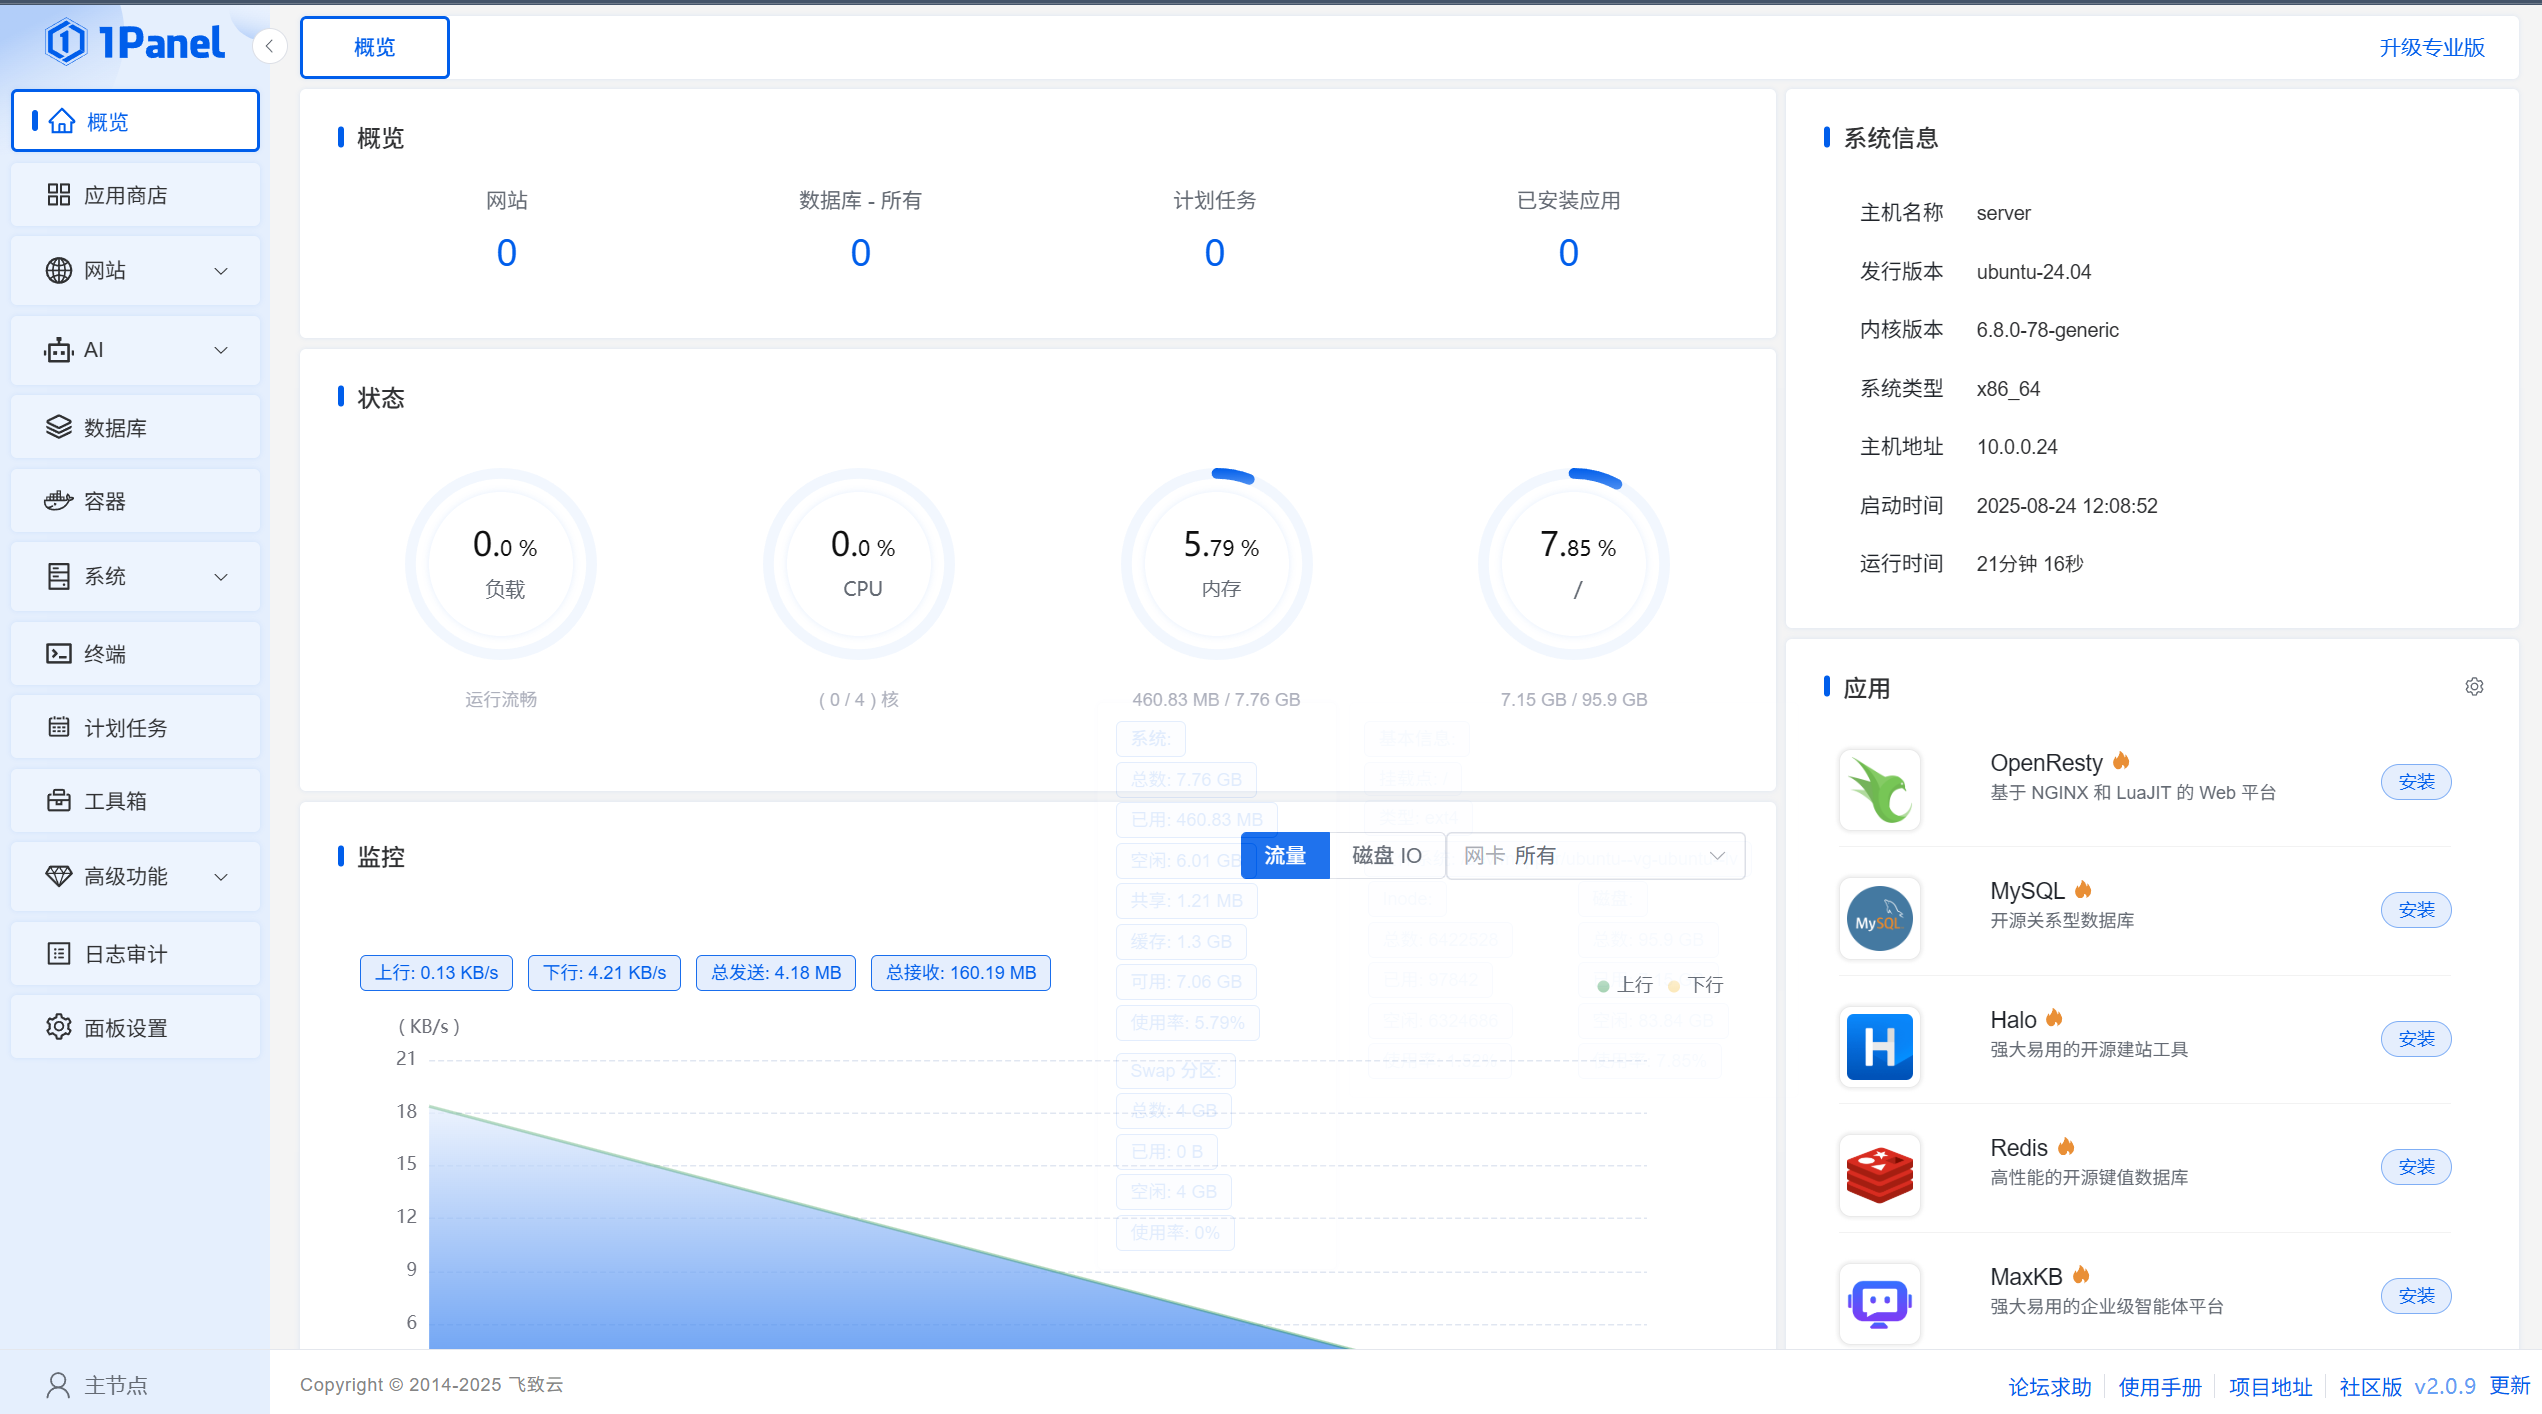Click the MySQL app logo

[x=1879, y=918]
